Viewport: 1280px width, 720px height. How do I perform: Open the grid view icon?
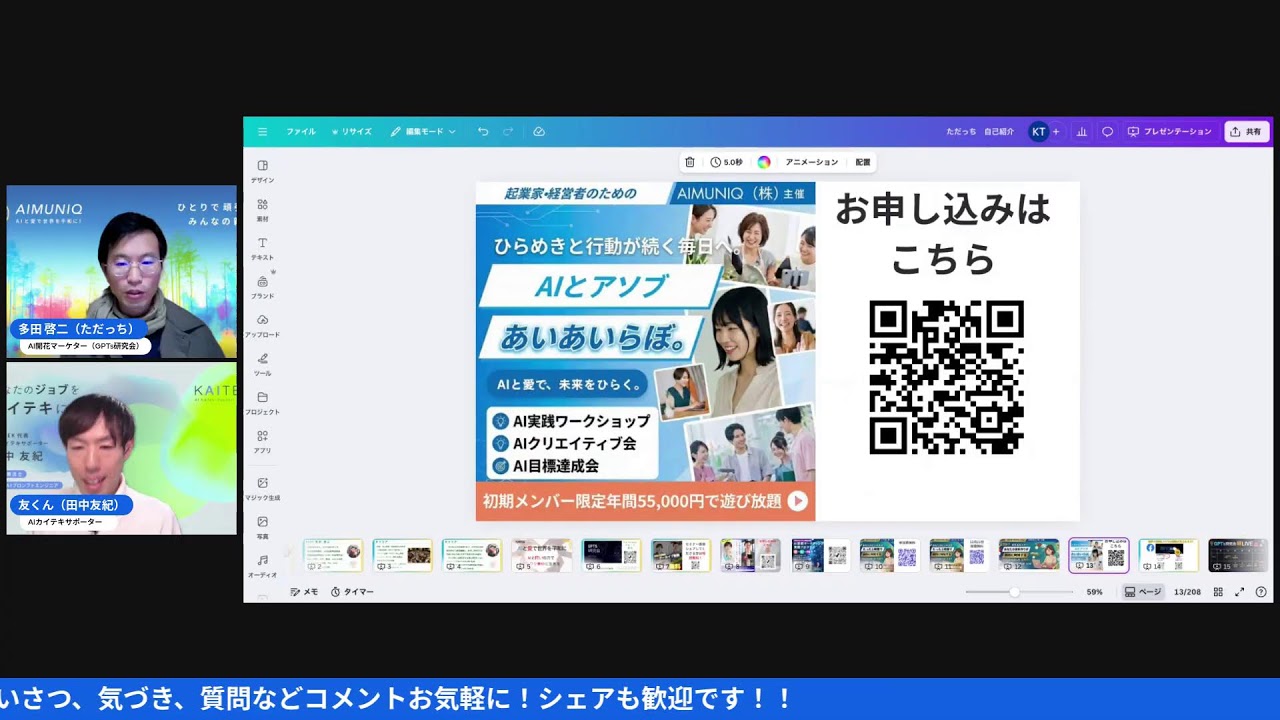1218,592
